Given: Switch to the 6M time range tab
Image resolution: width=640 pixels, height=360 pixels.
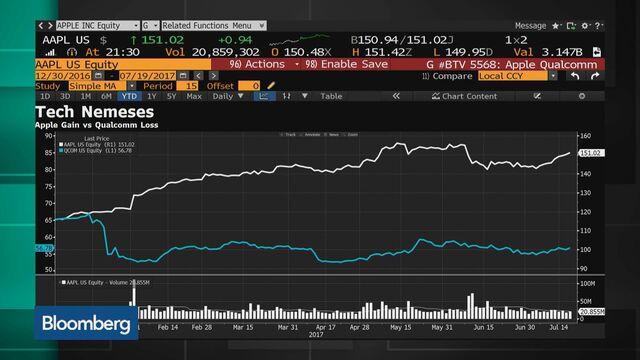Looking at the screenshot, I should pos(106,96).
